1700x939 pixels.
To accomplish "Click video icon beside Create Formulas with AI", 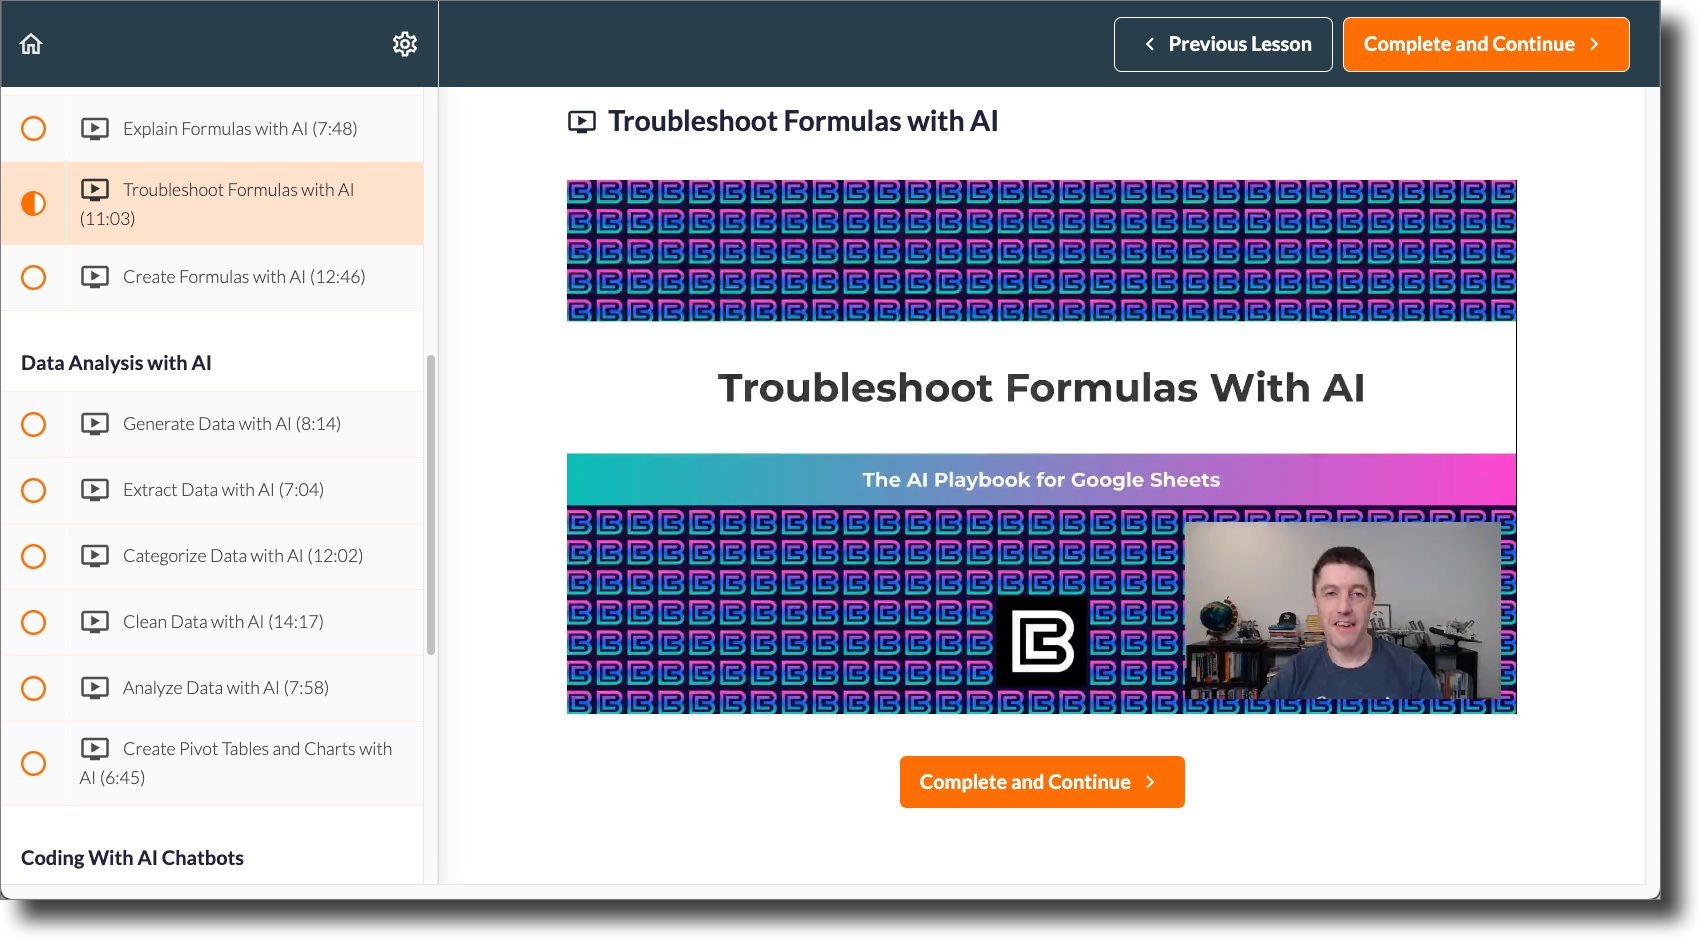I will click(95, 277).
